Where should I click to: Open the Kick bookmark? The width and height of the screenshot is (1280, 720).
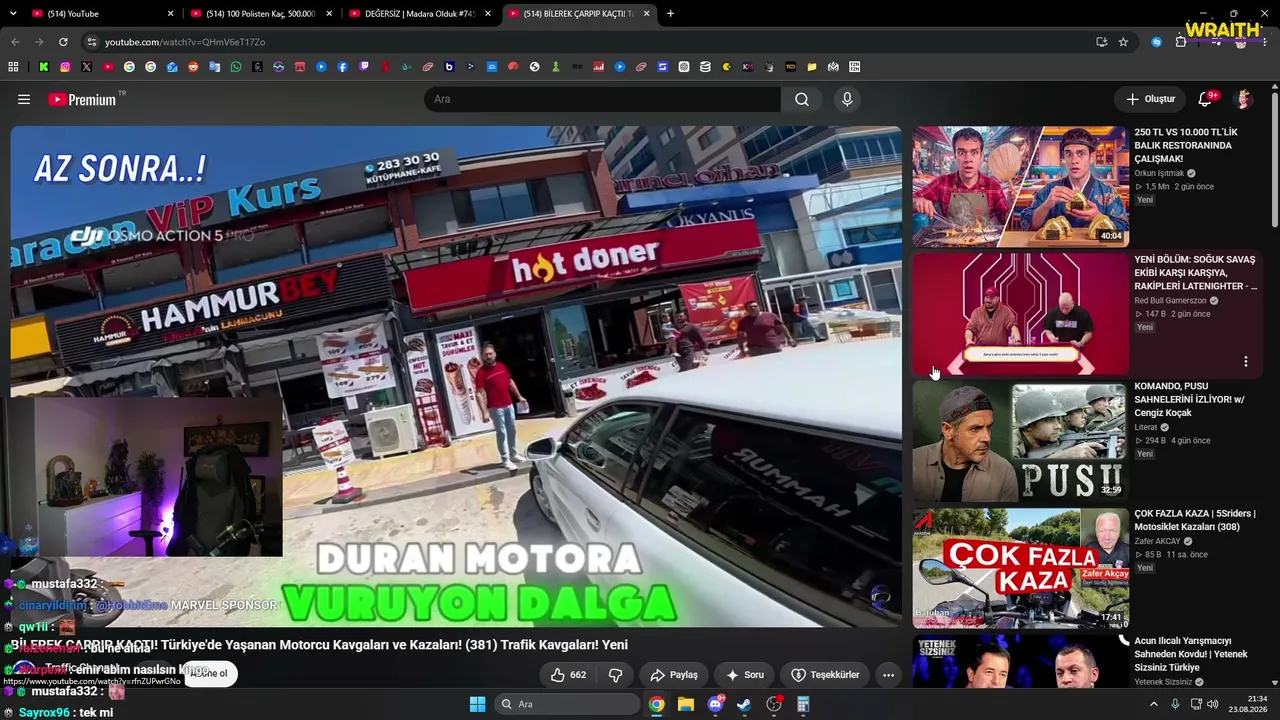[44, 67]
